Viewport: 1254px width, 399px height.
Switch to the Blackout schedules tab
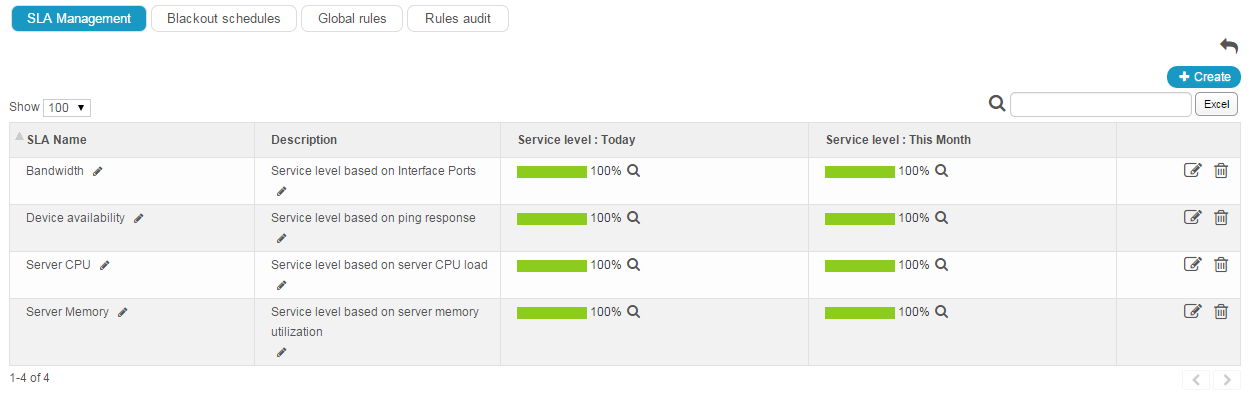(x=224, y=19)
